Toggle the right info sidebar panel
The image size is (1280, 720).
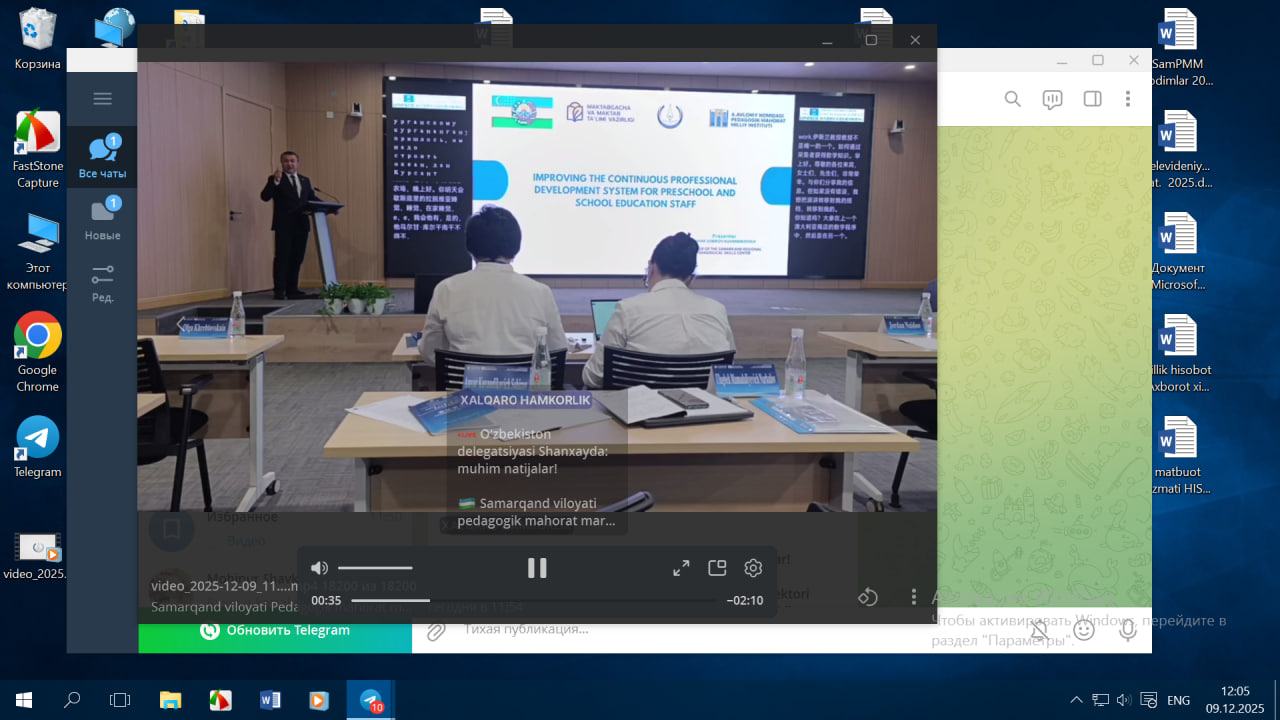tap(1092, 99)
